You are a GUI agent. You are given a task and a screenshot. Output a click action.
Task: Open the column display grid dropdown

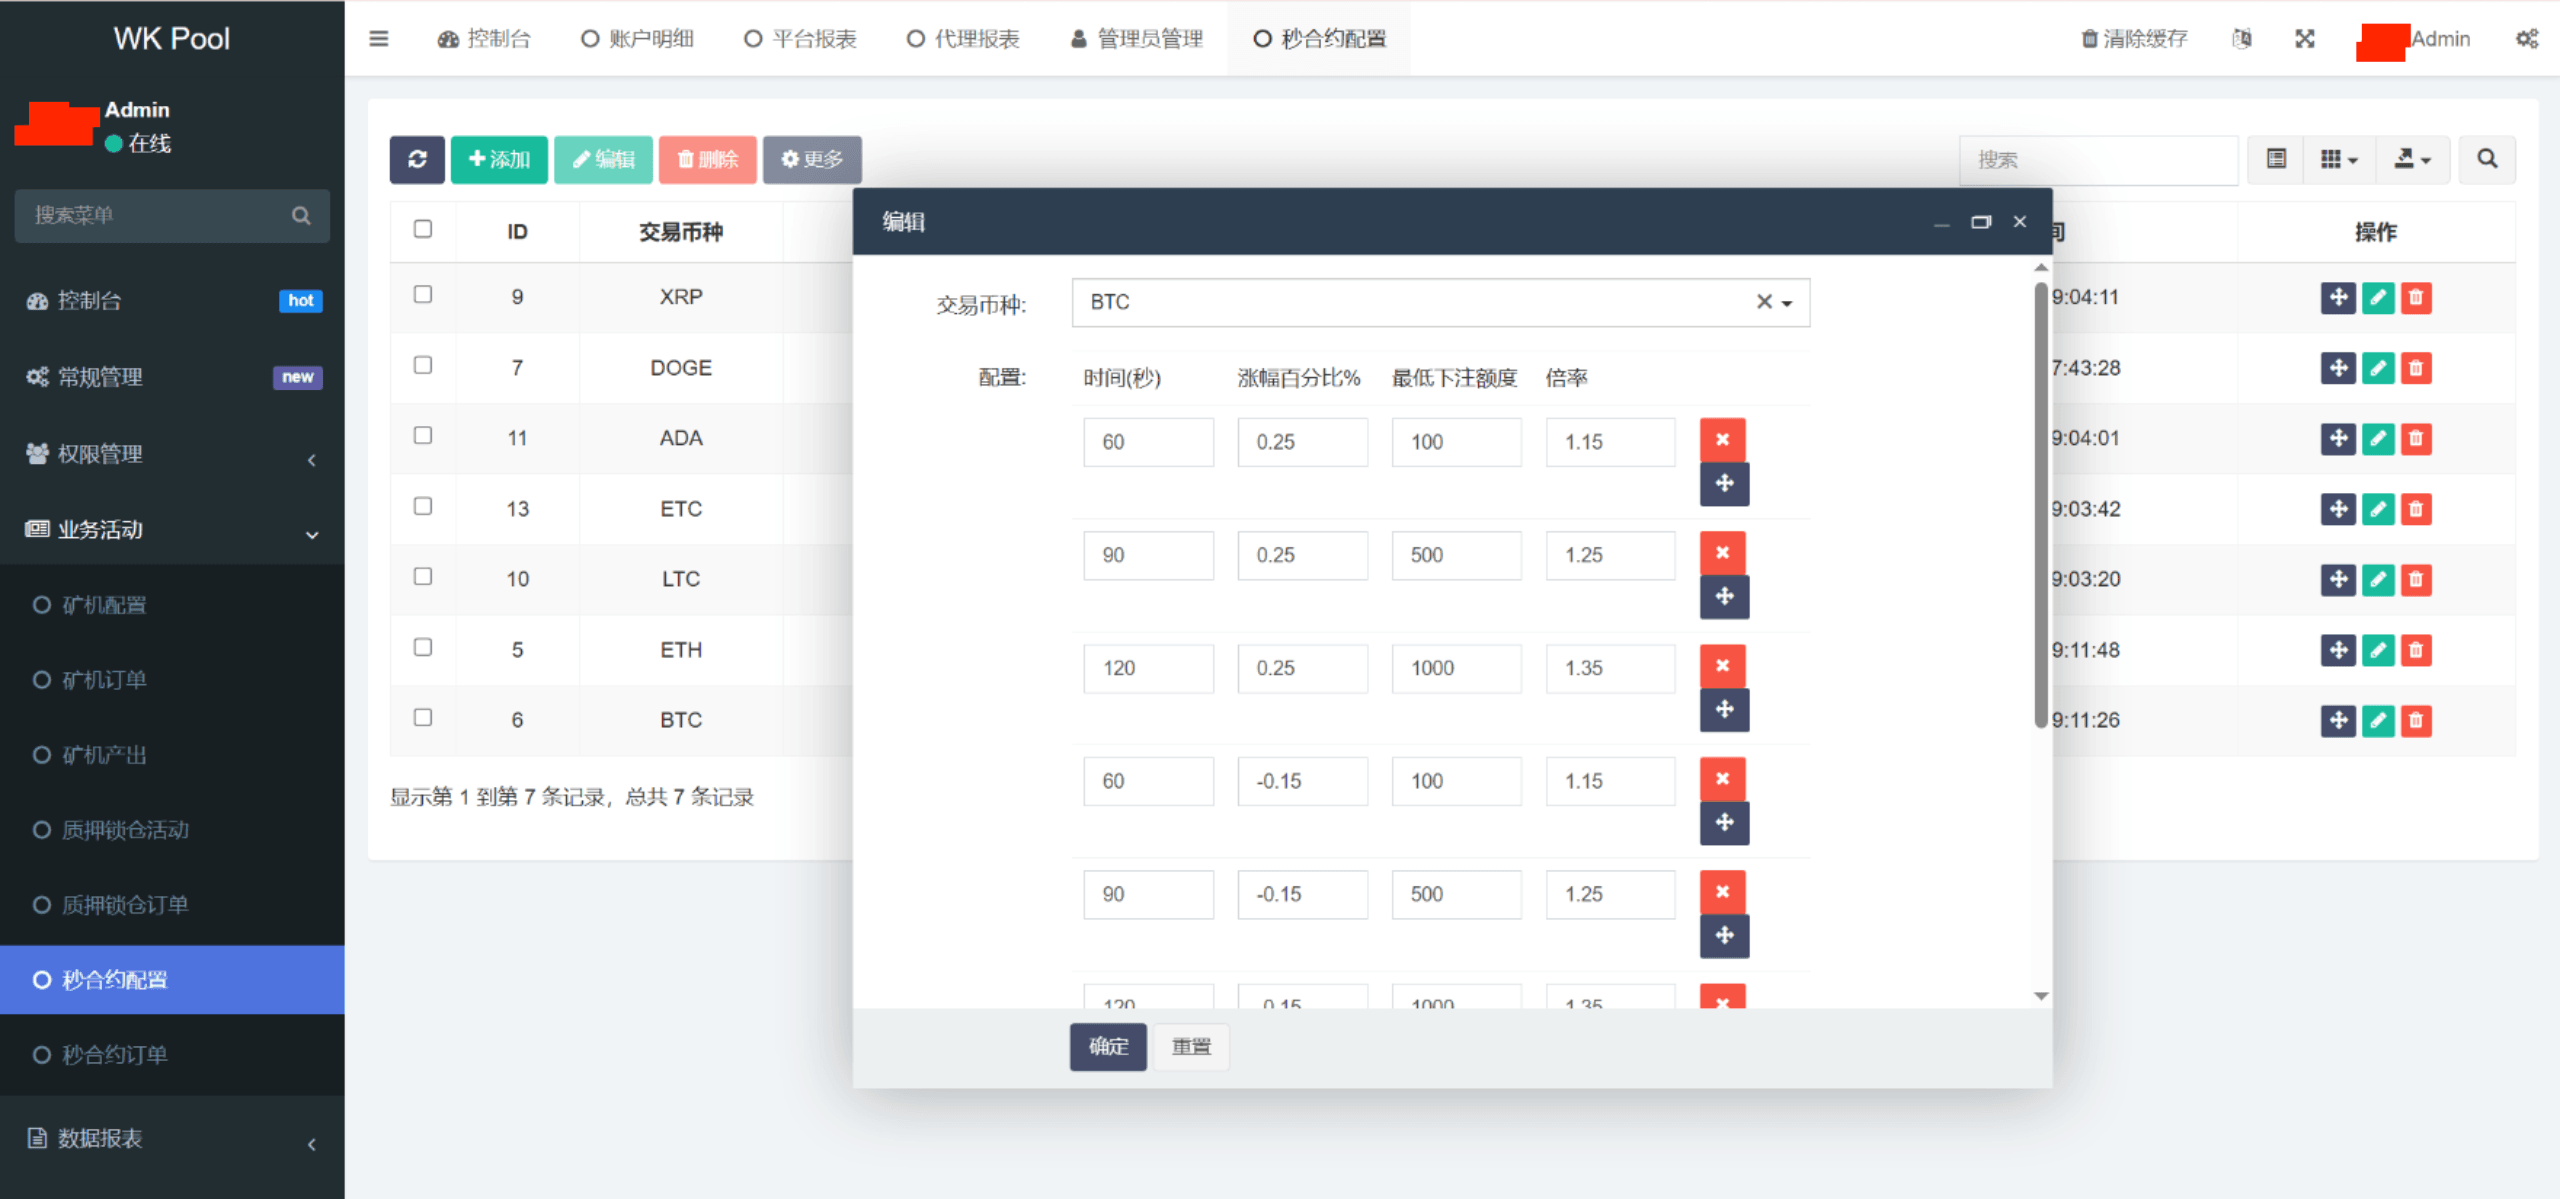click(2338, 159)
